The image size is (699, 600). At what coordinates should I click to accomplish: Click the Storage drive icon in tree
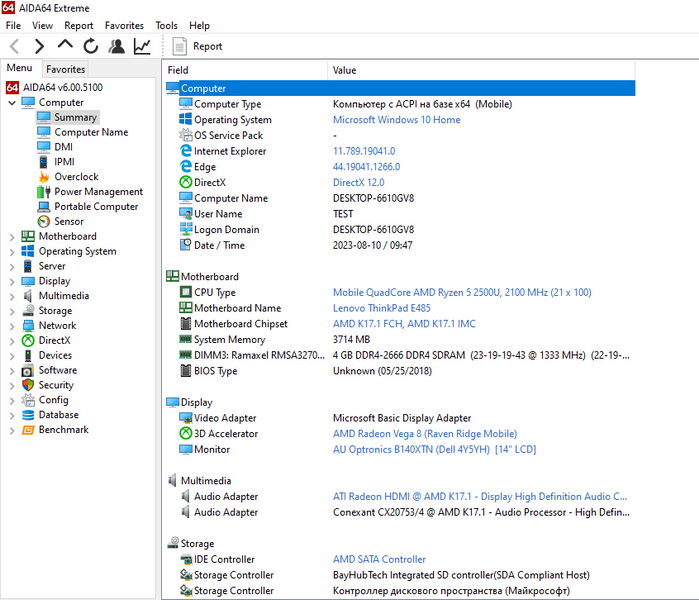coord(28,310)
